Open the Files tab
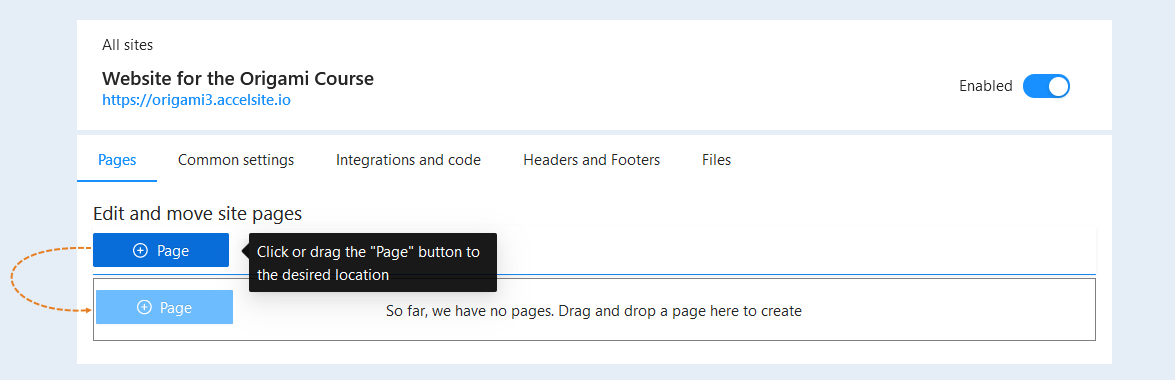 [716, 160]
